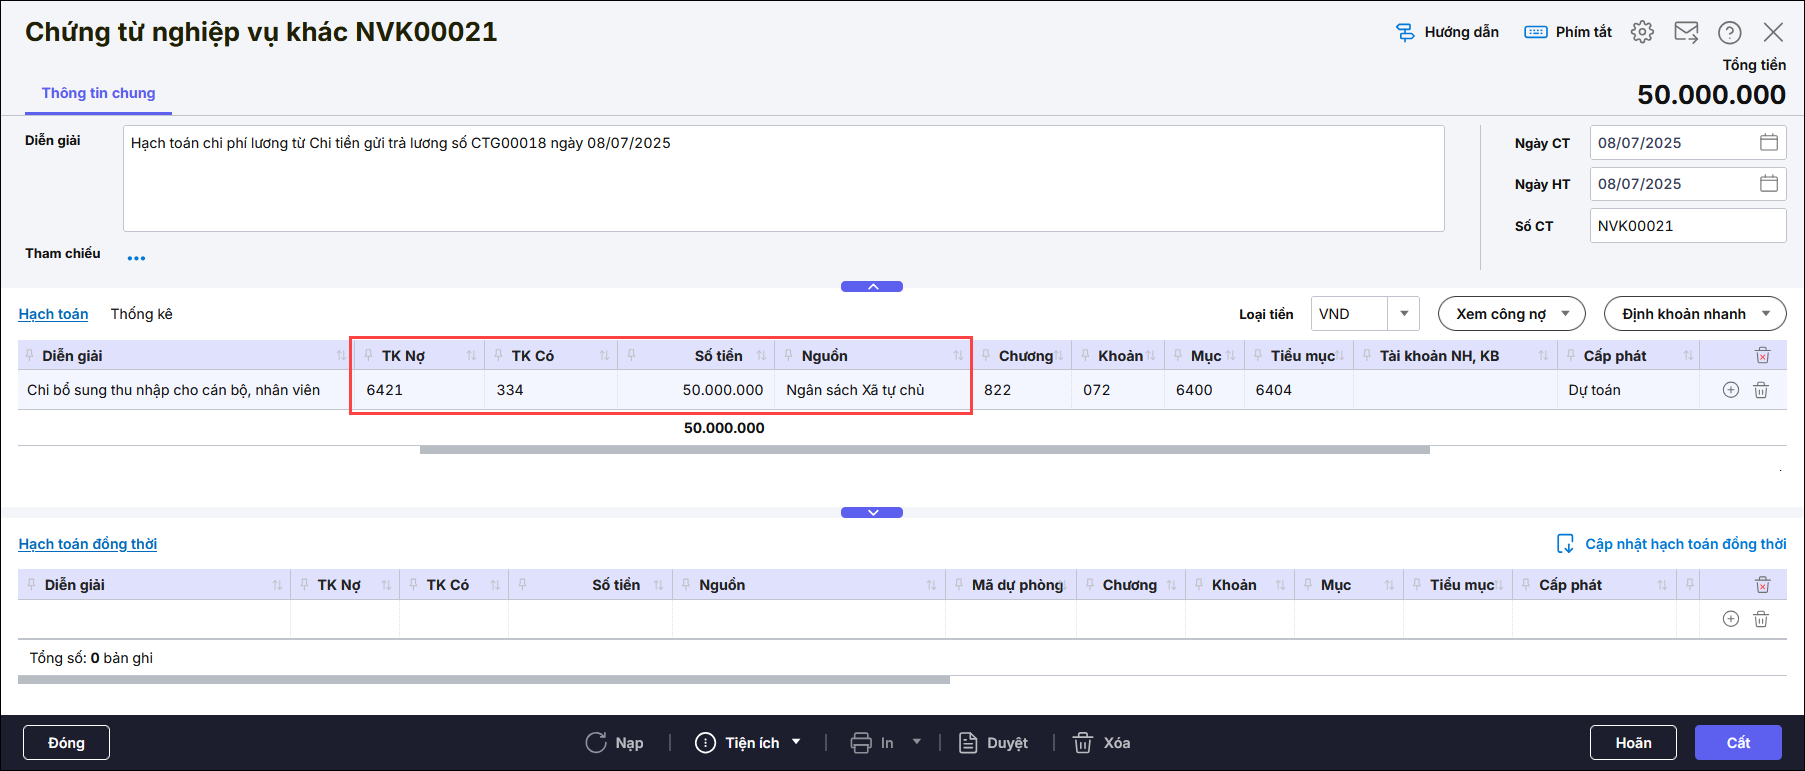This screenshot has height=771, width=1805.
Task: Pin the TK Nợ column
Action: [368, 356]
